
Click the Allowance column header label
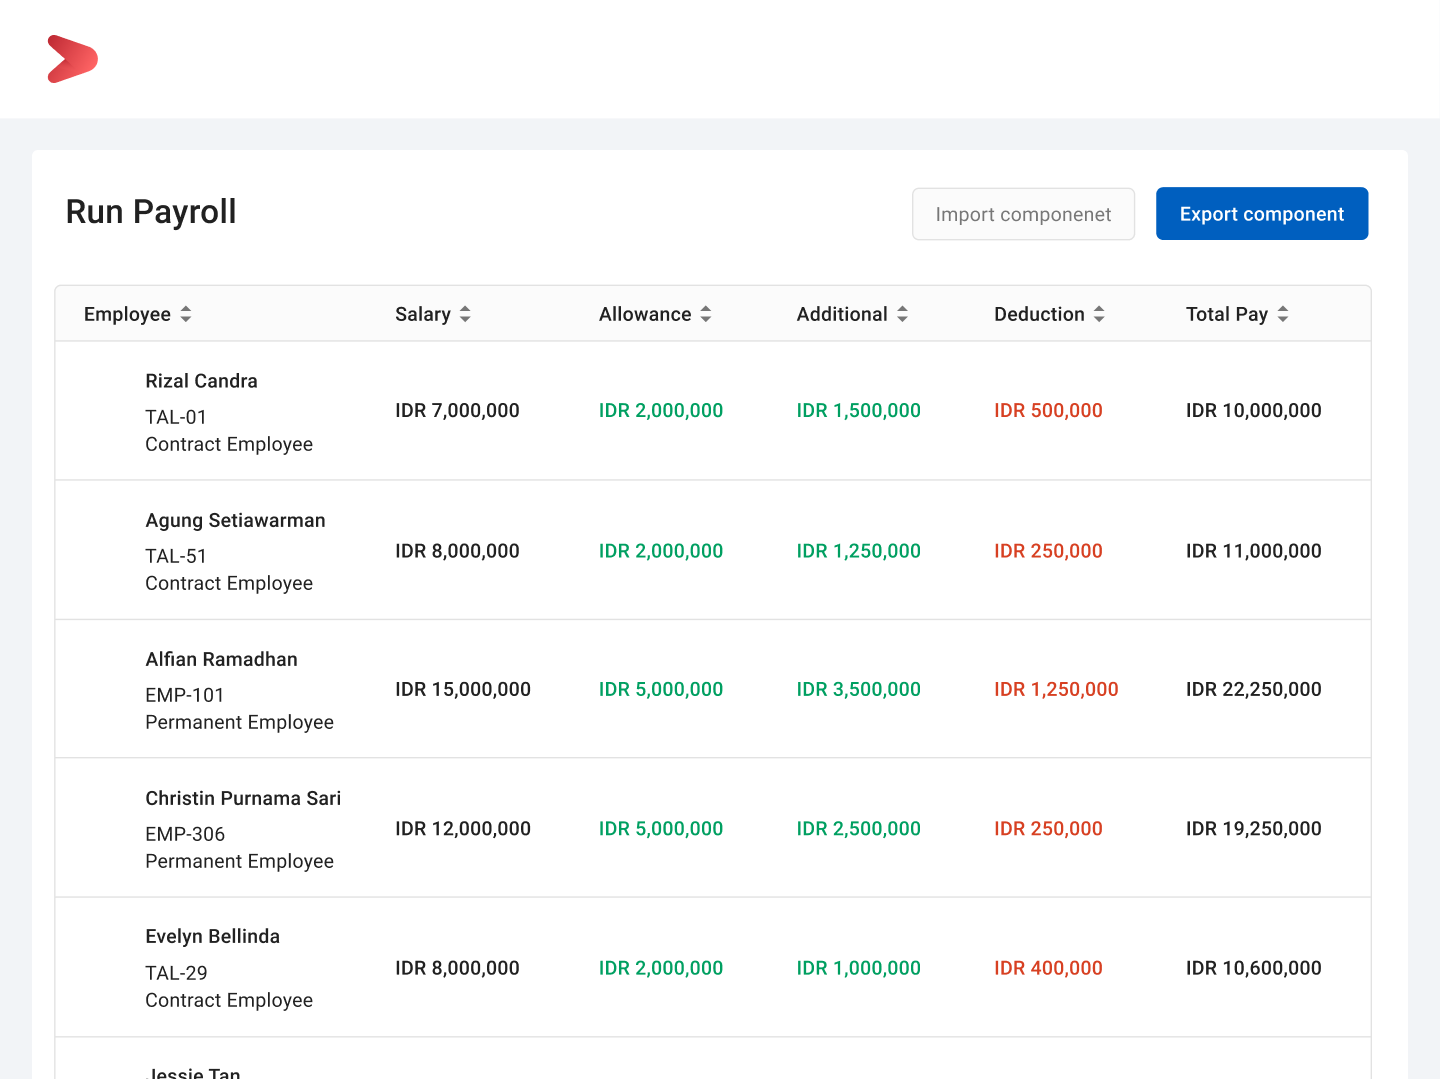[x=645, y=314]
